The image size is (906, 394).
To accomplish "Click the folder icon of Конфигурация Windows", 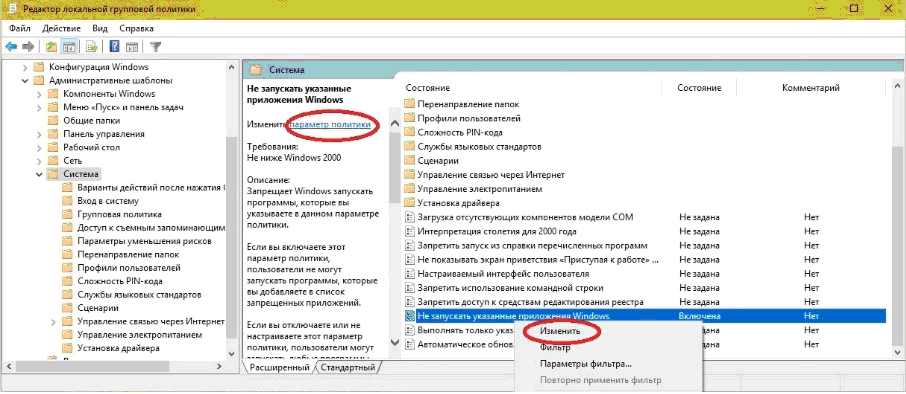I will point(39,67).
